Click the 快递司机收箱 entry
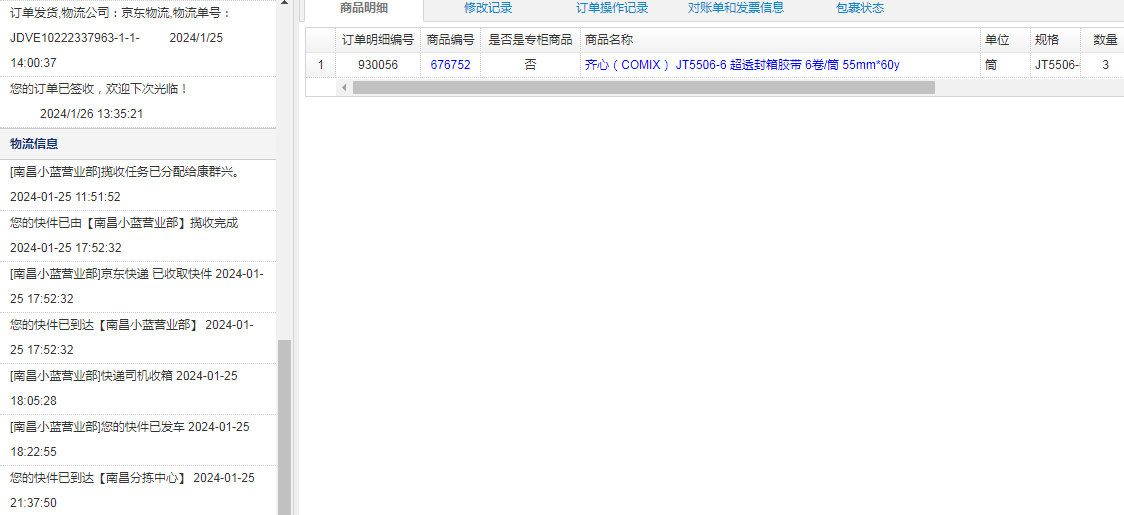Viewport: 1124px width, 515px height. point(138,388)
